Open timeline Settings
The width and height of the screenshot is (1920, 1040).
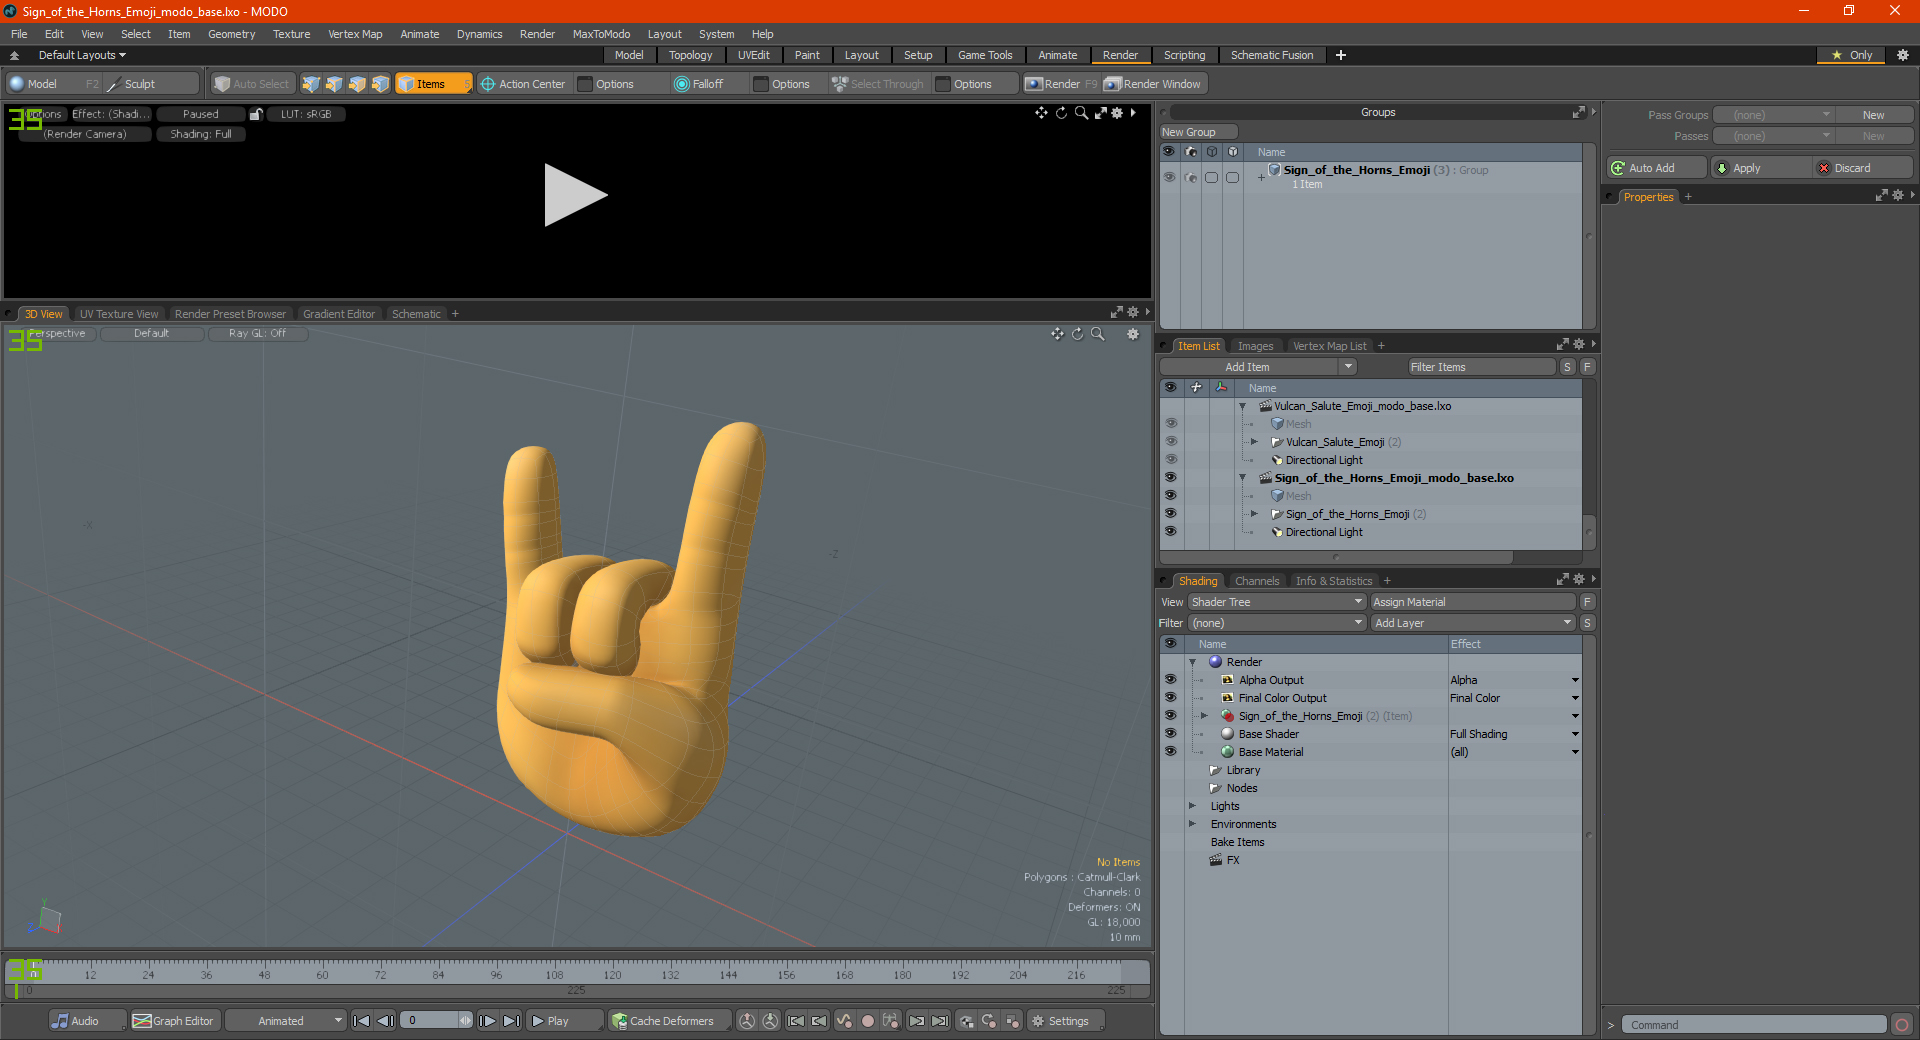coord(1067,1021)
